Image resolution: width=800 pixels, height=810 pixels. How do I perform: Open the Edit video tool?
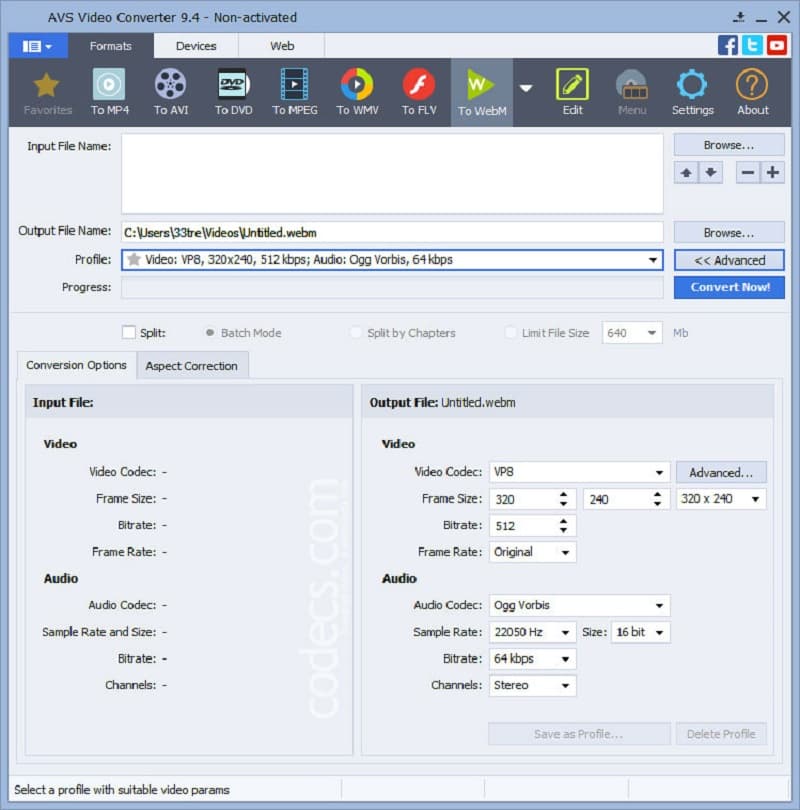572,91
